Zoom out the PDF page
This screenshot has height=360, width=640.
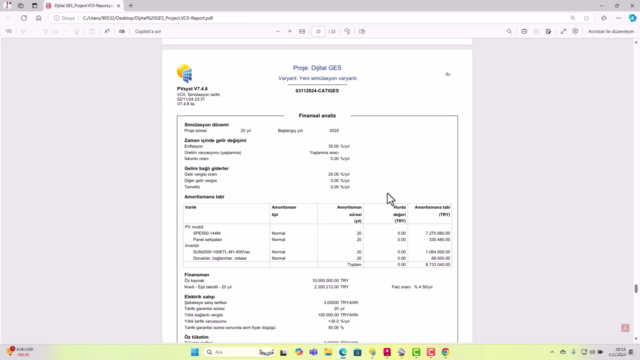click(278, 31)
